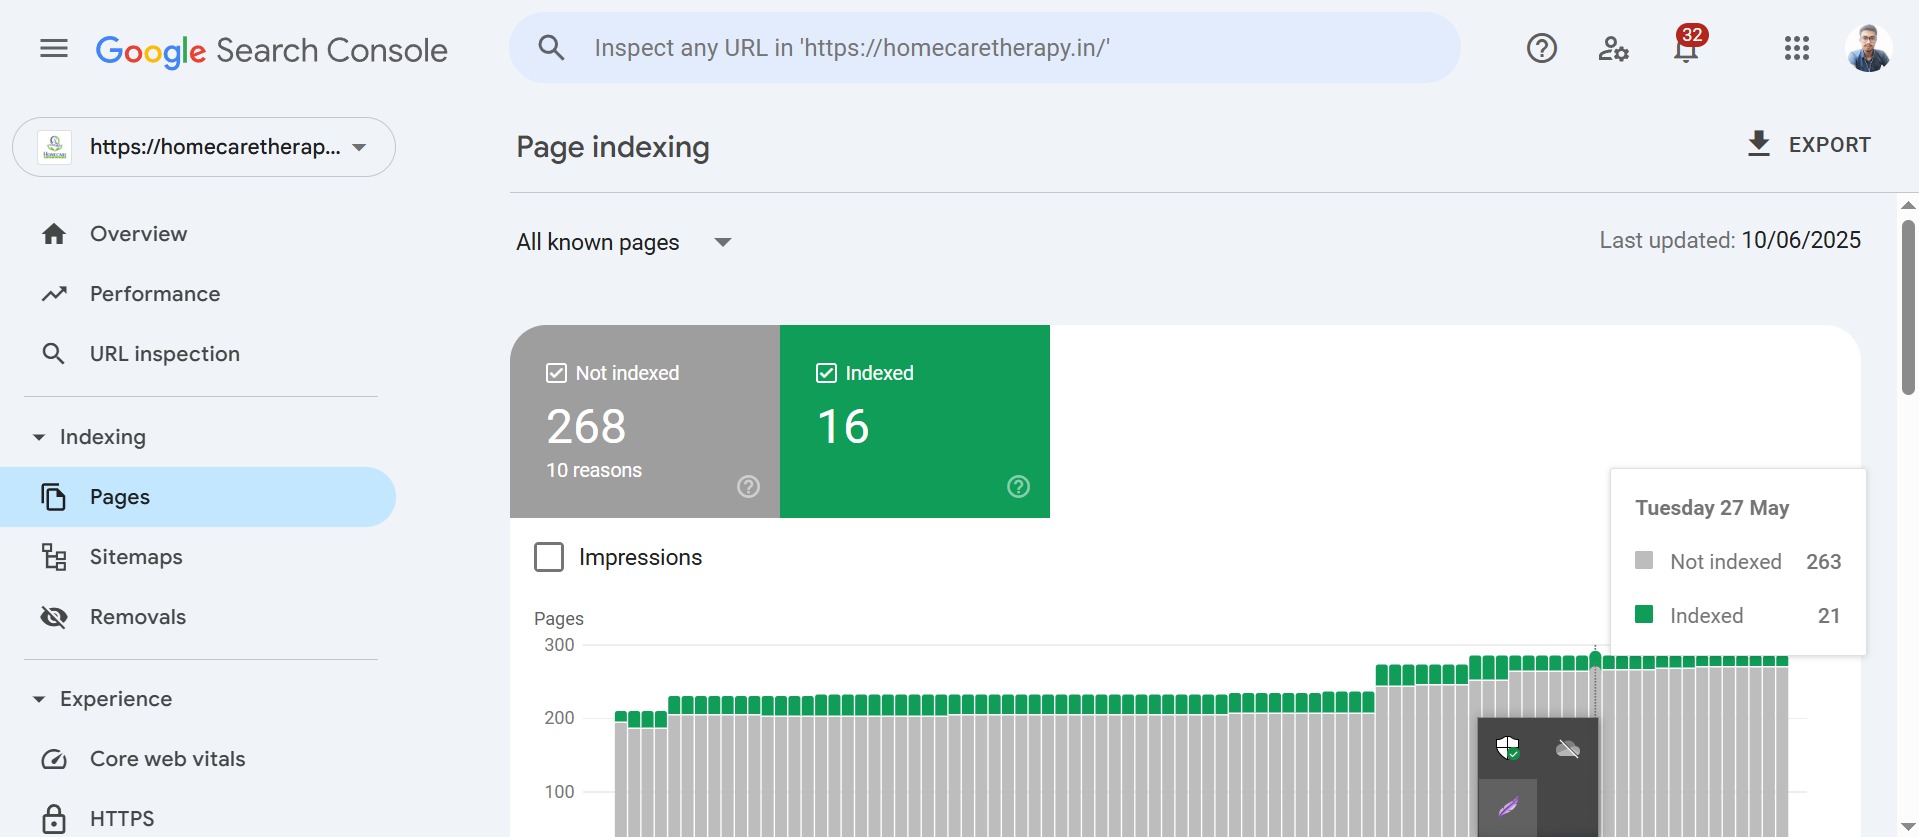Click the Removals crossed-eye icon
Screen dimensions: 1919x837
54,617
